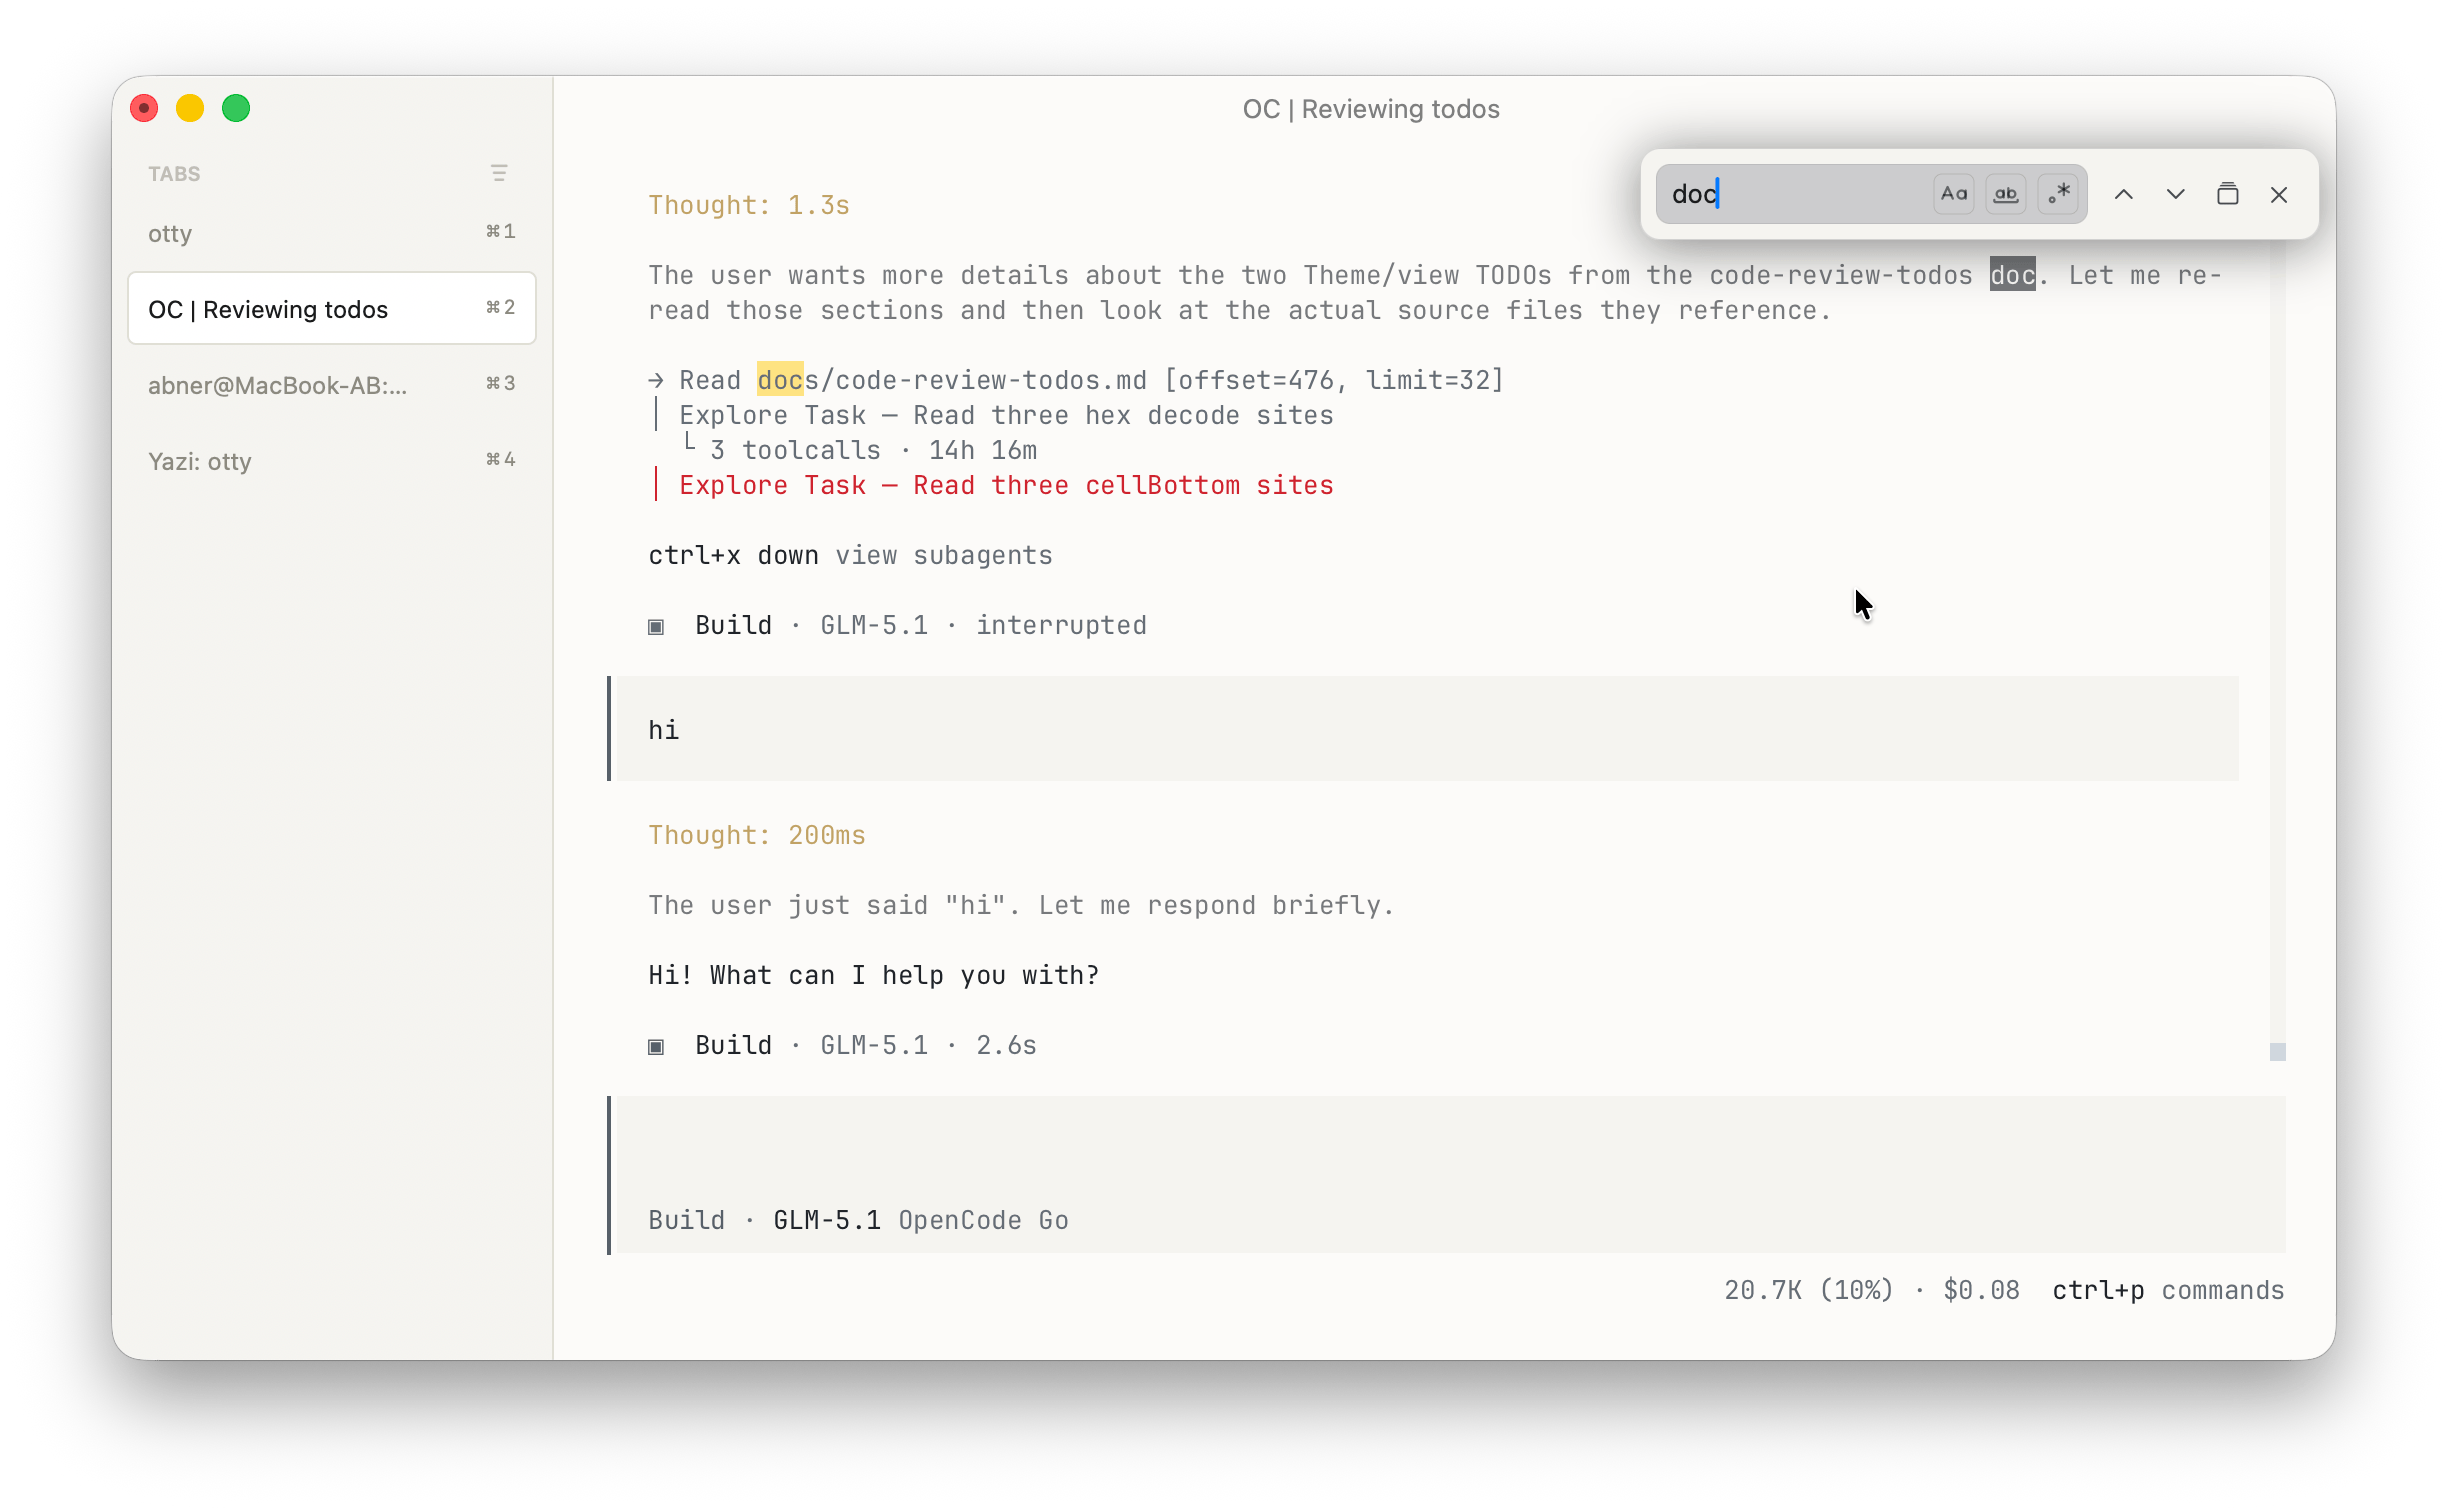Click the window title OC | Reviewing todos
The height and width of the screenshot is (1508, 2448).
tap(1371, 109)
